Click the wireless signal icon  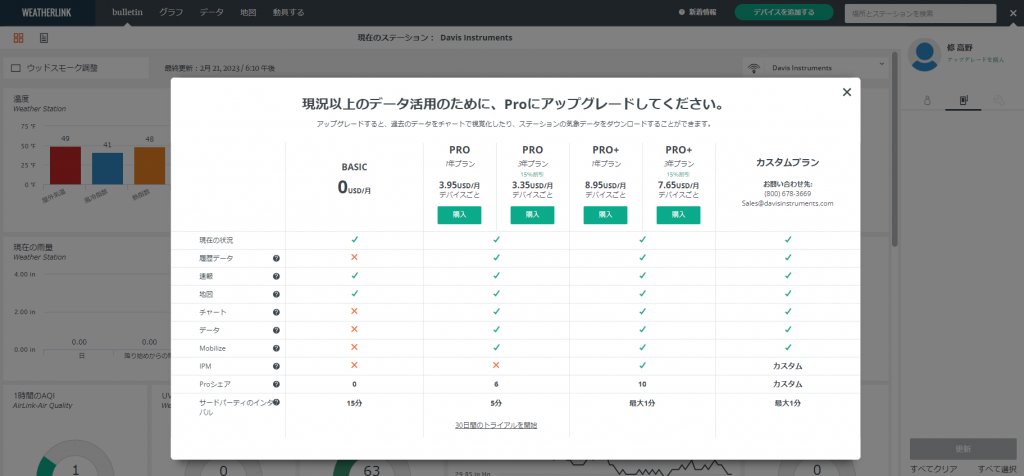click(754, 67)
